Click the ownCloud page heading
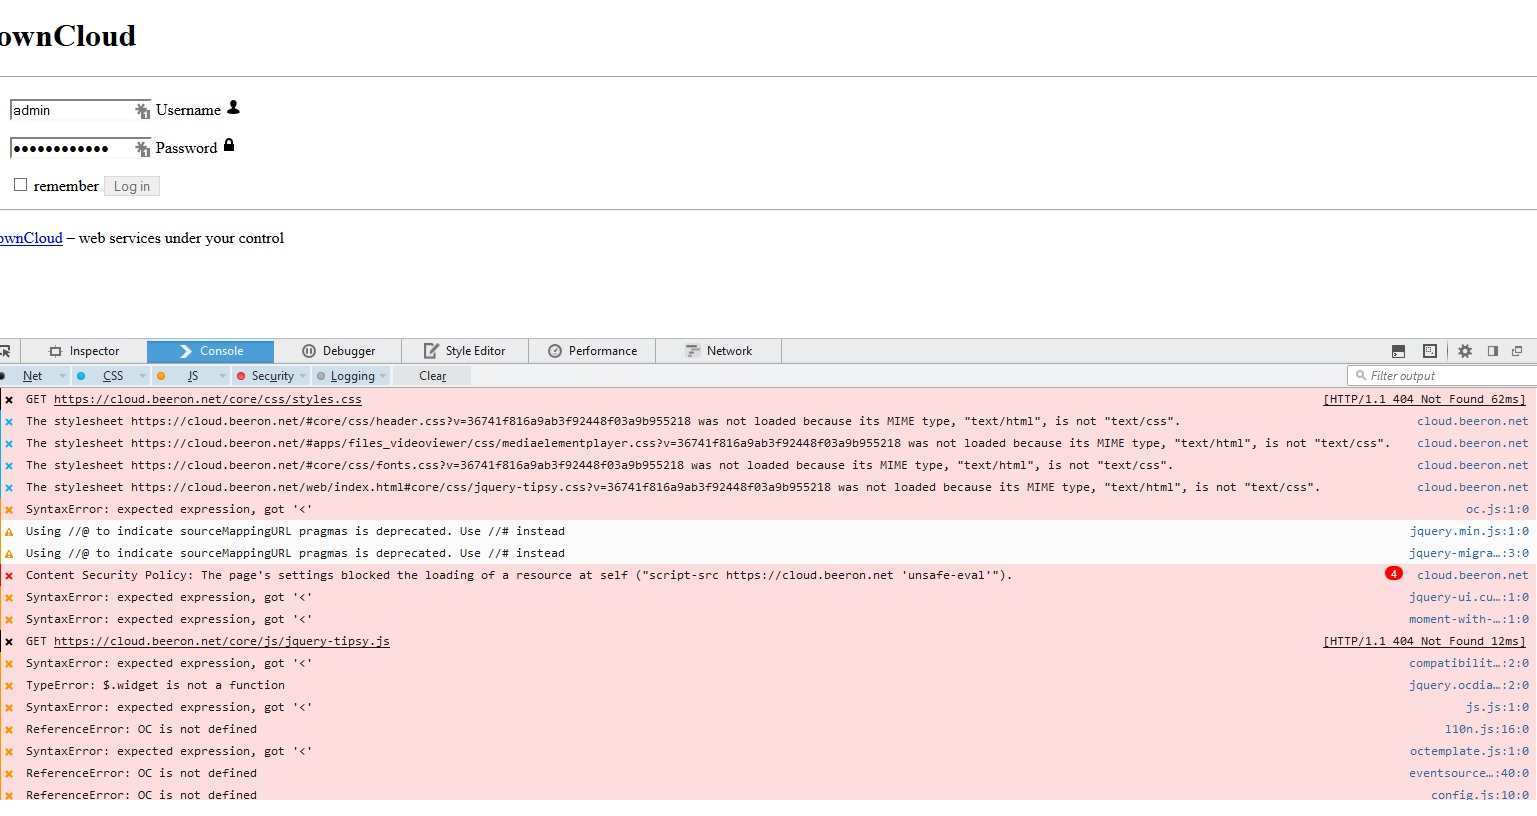Viewport: 1537px width, 816px height. click(x=68, y=36)
